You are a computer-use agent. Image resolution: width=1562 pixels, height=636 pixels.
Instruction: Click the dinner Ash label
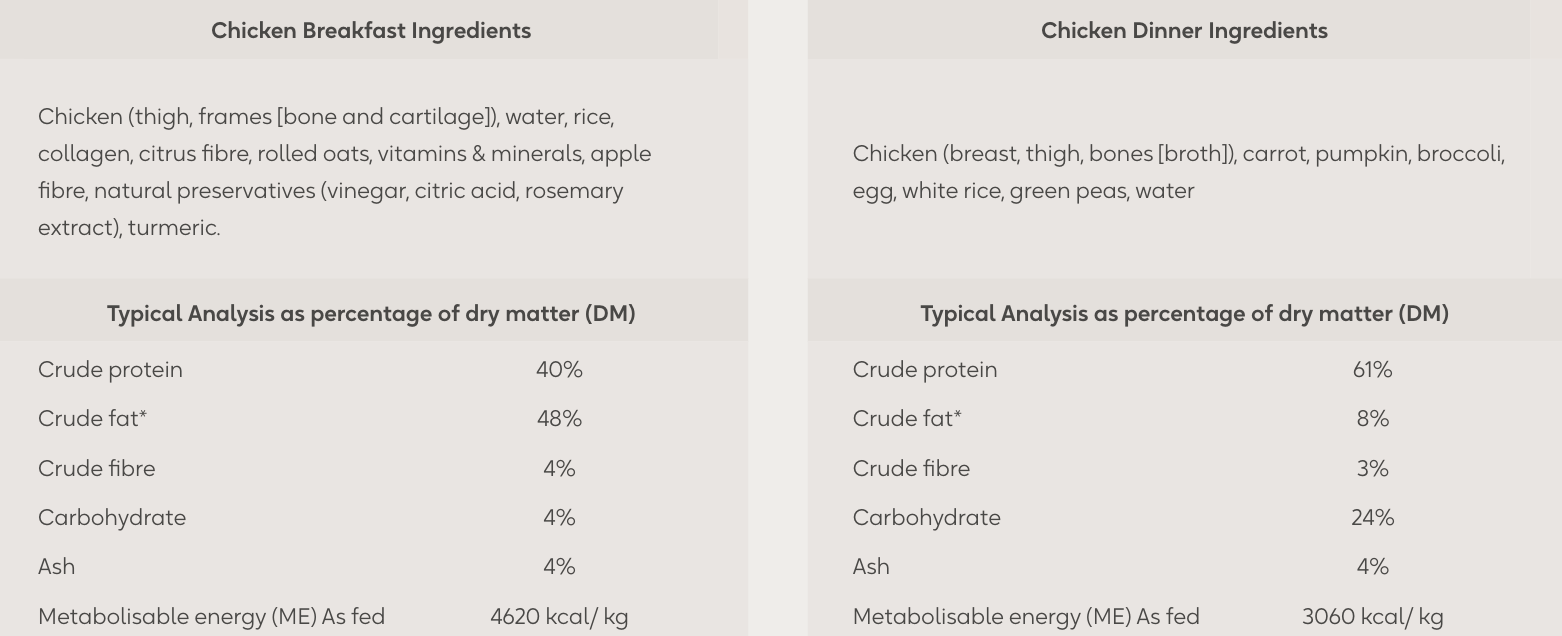(x=871, y=566)
